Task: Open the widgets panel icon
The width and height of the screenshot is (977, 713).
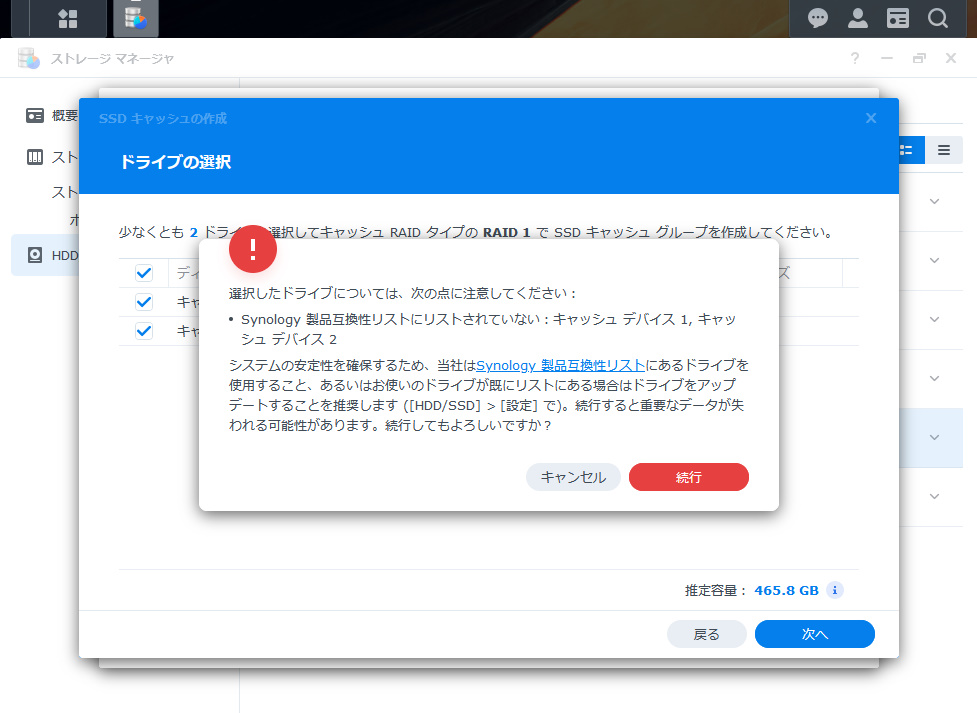Action: coord(897,19)
